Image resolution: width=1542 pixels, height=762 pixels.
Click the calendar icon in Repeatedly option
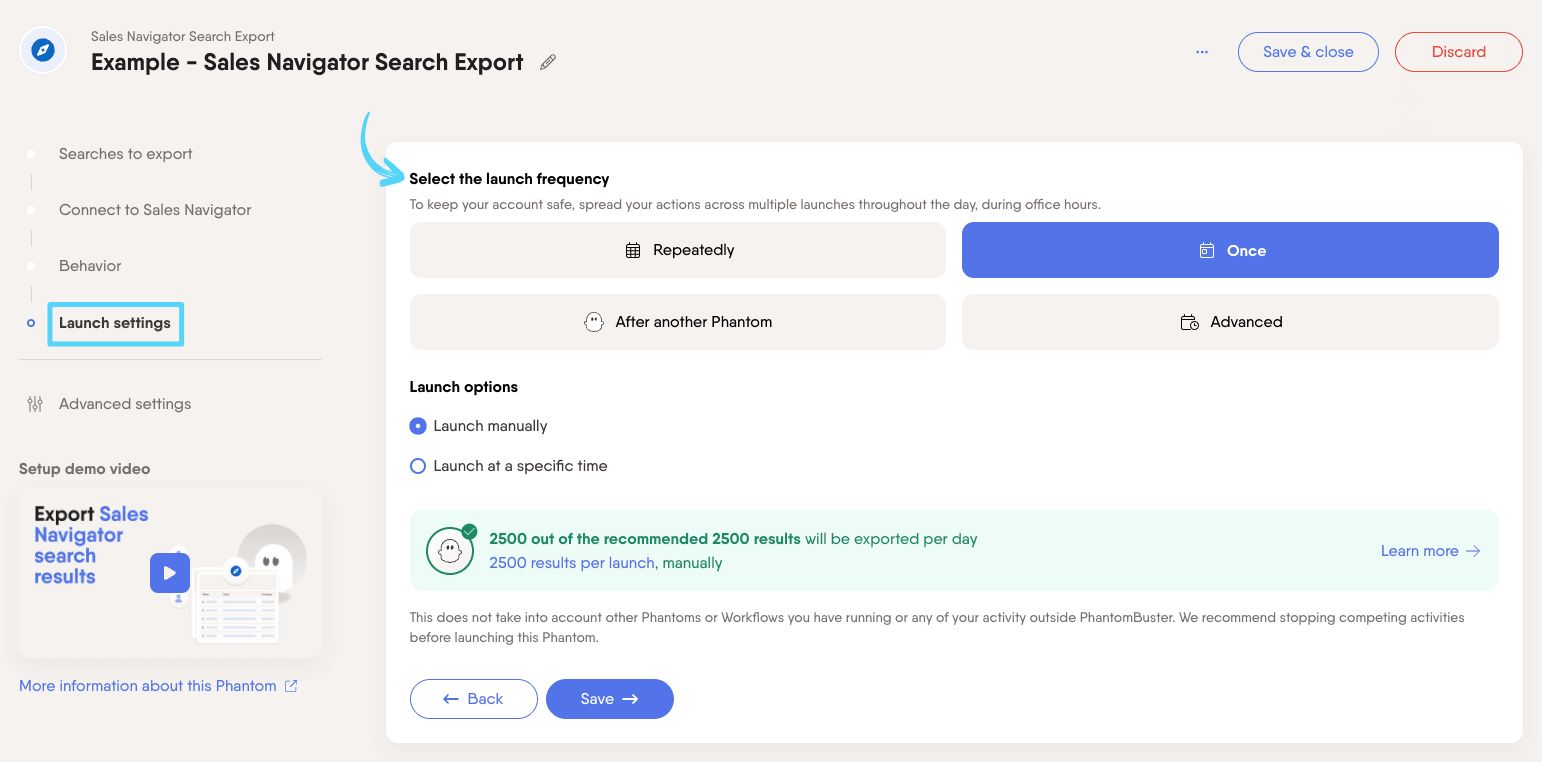633,250
